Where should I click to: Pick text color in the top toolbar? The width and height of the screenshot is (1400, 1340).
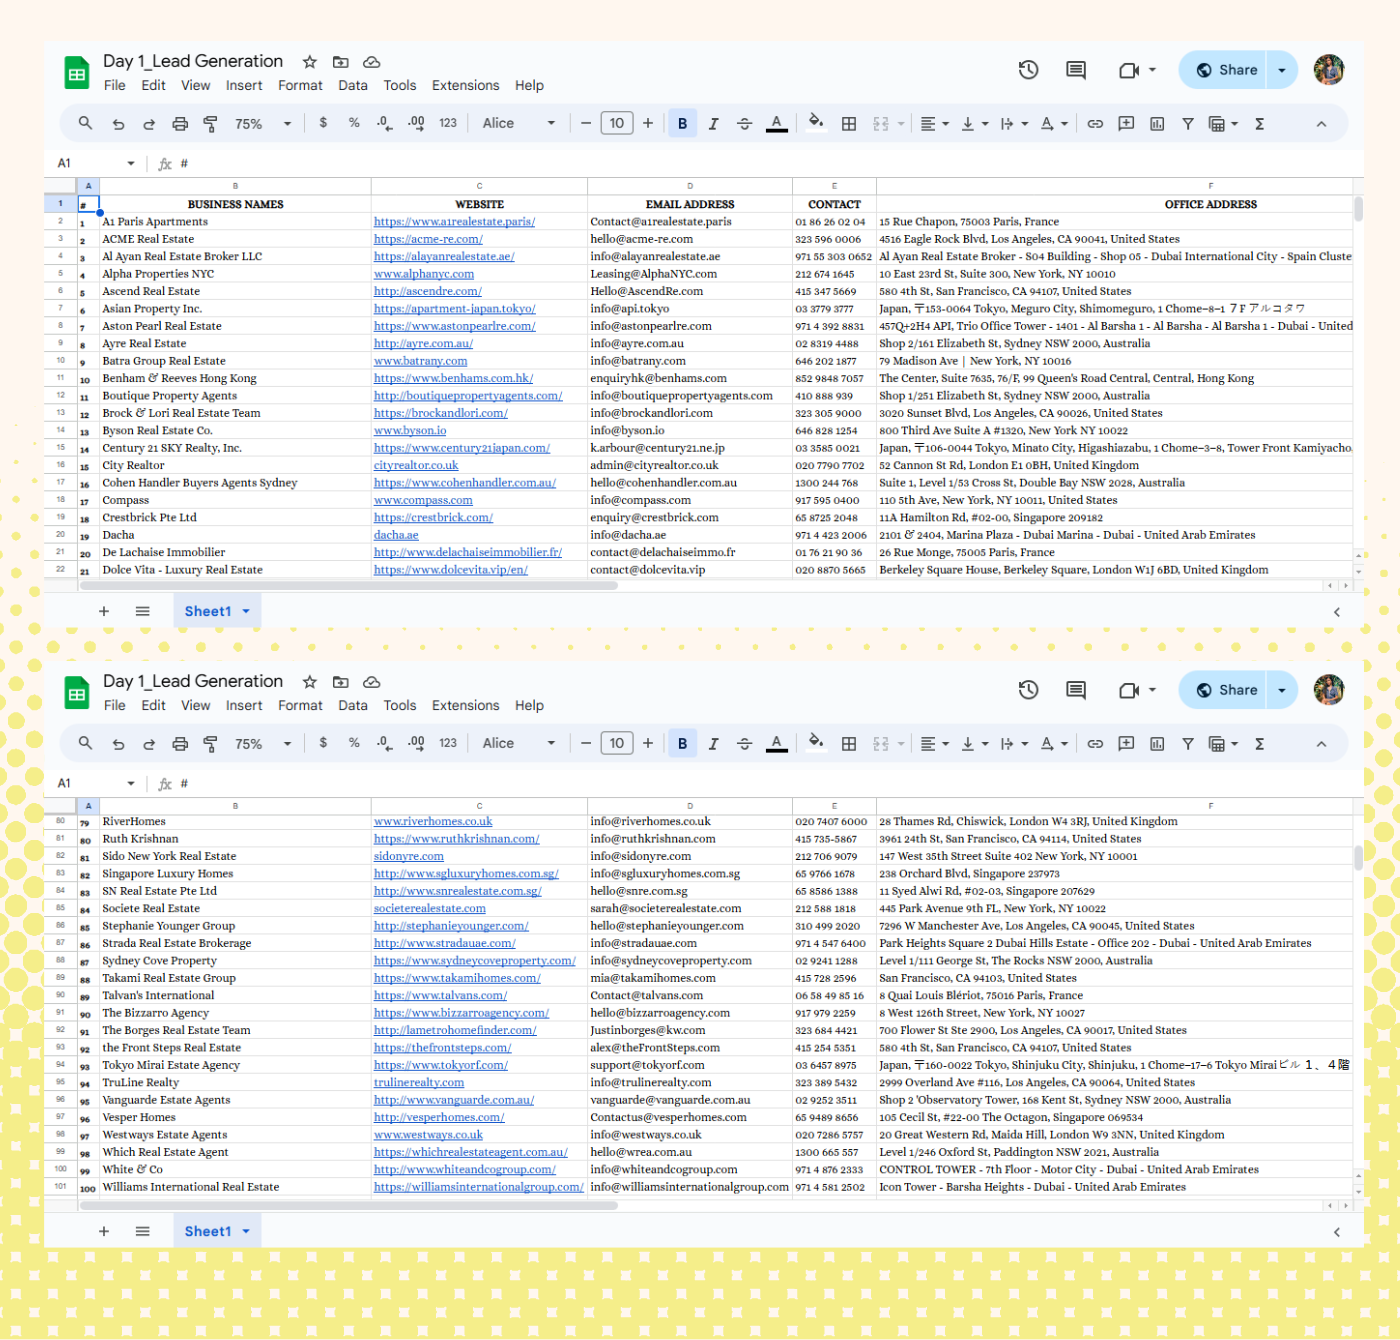(x=776, y=124)
